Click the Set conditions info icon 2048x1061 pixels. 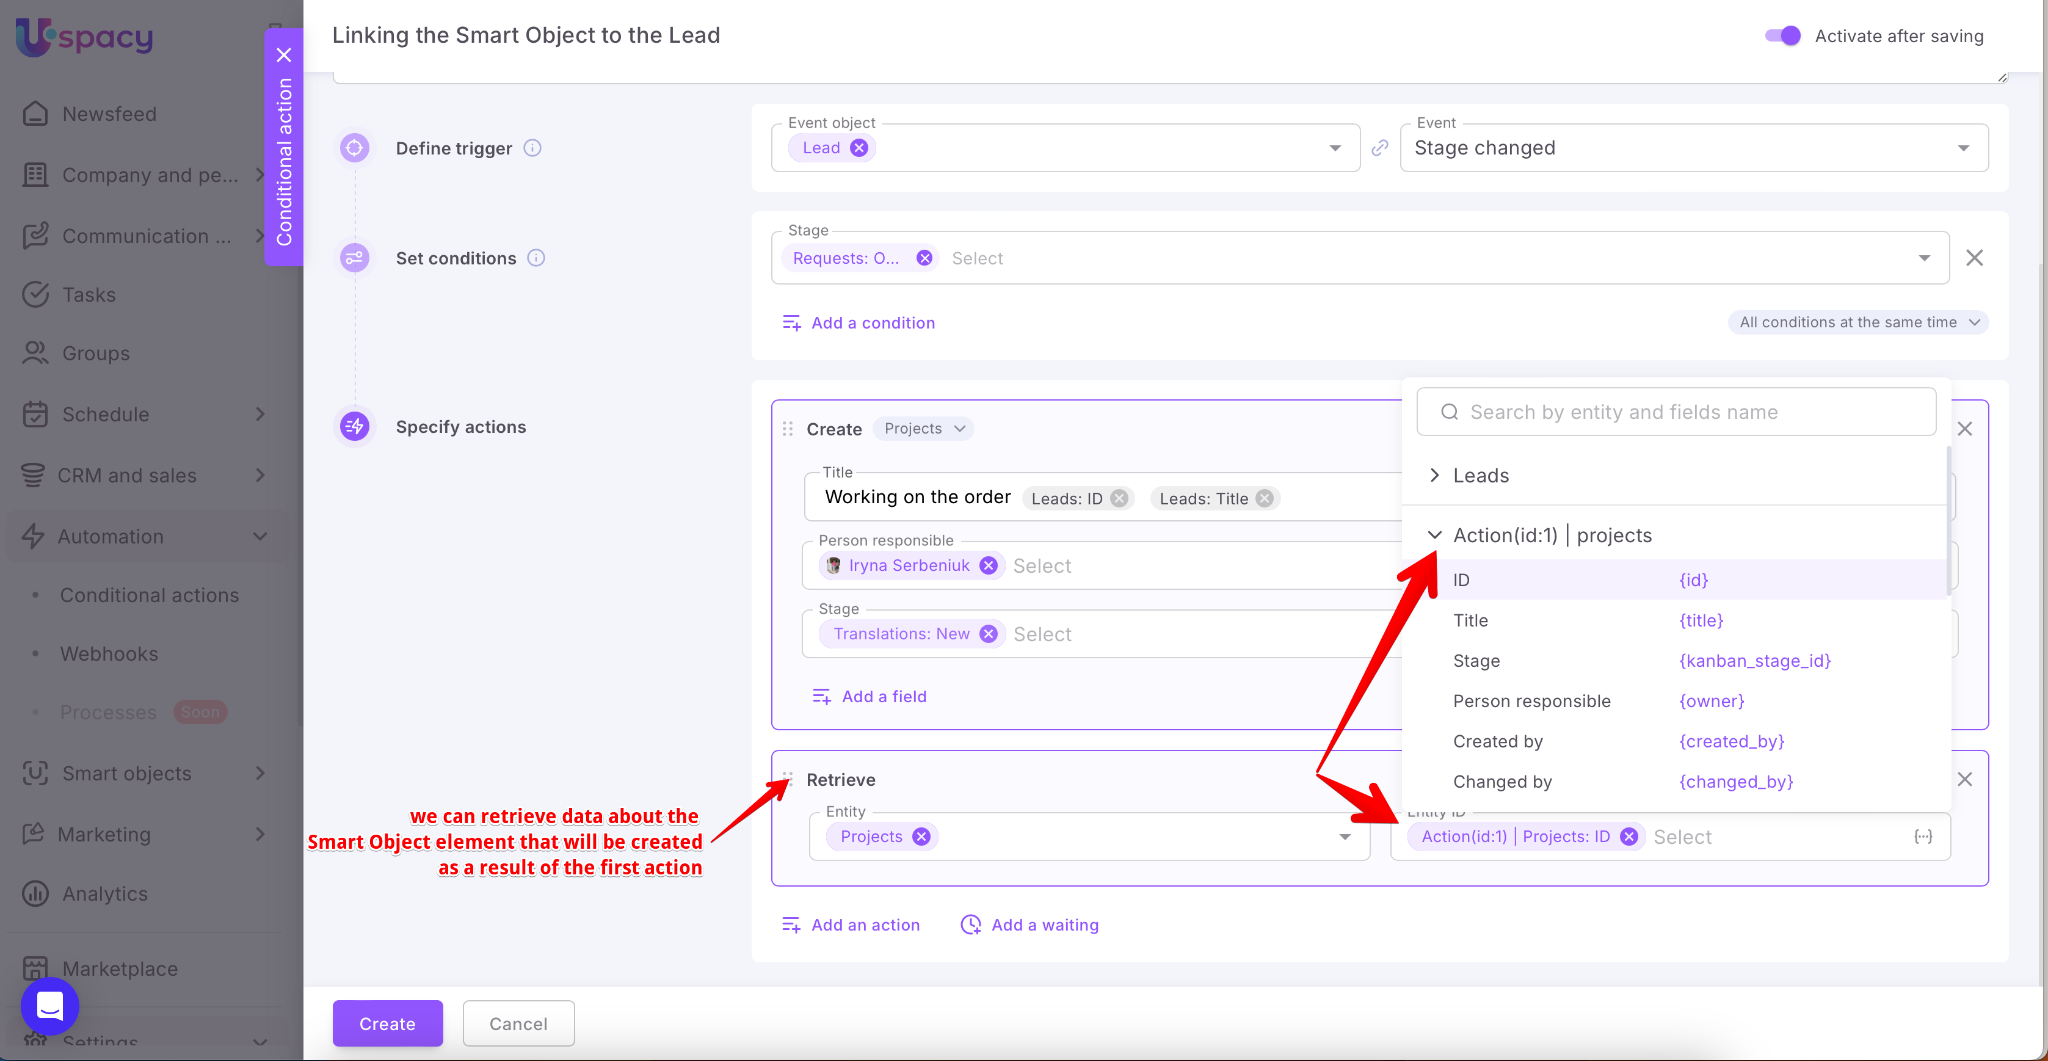(536, 258)
